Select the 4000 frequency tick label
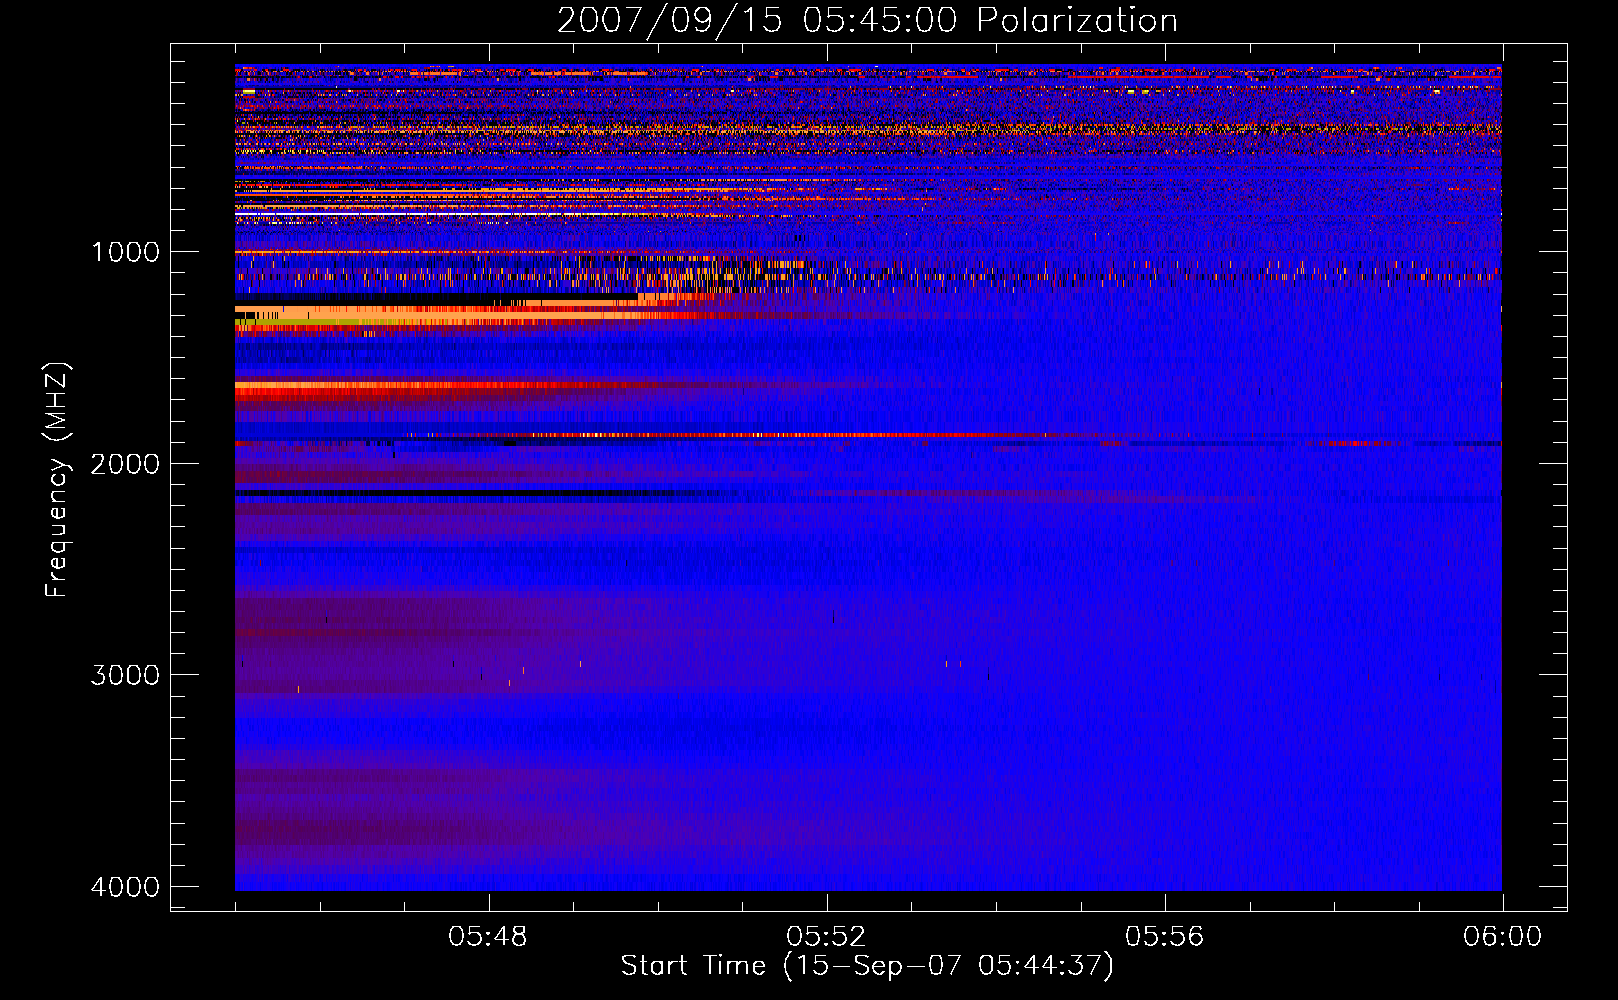Screen dimensions: 1618x1000 (x=125, y=887)
